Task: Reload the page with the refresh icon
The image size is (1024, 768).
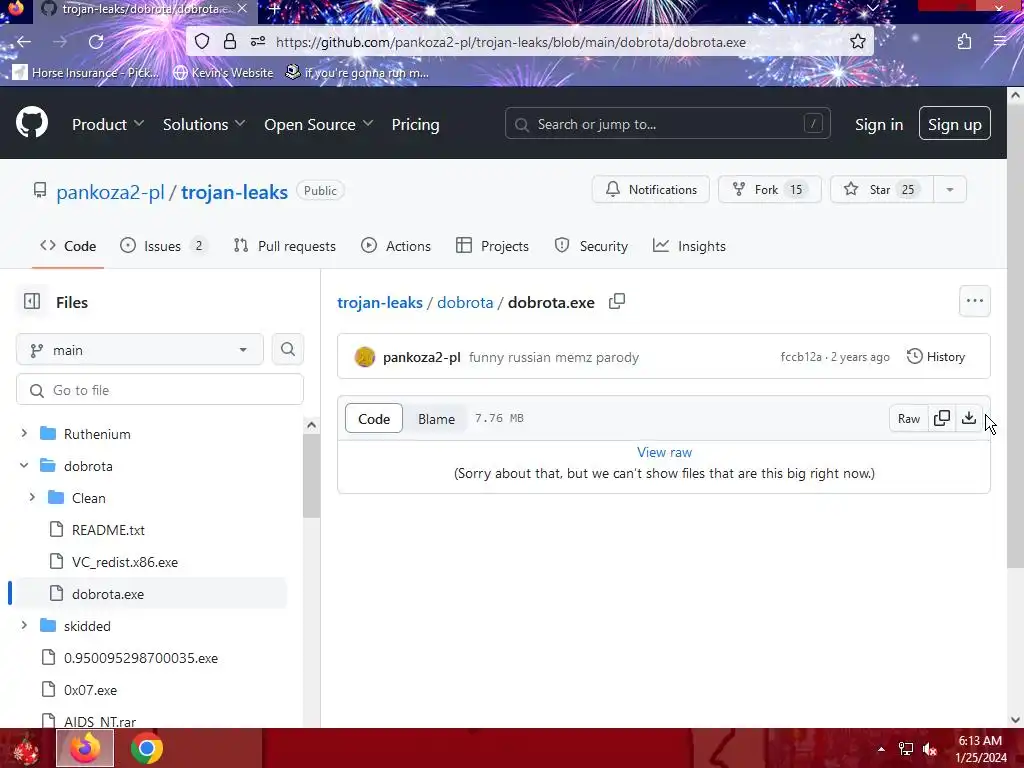Action: pos(96,42)
